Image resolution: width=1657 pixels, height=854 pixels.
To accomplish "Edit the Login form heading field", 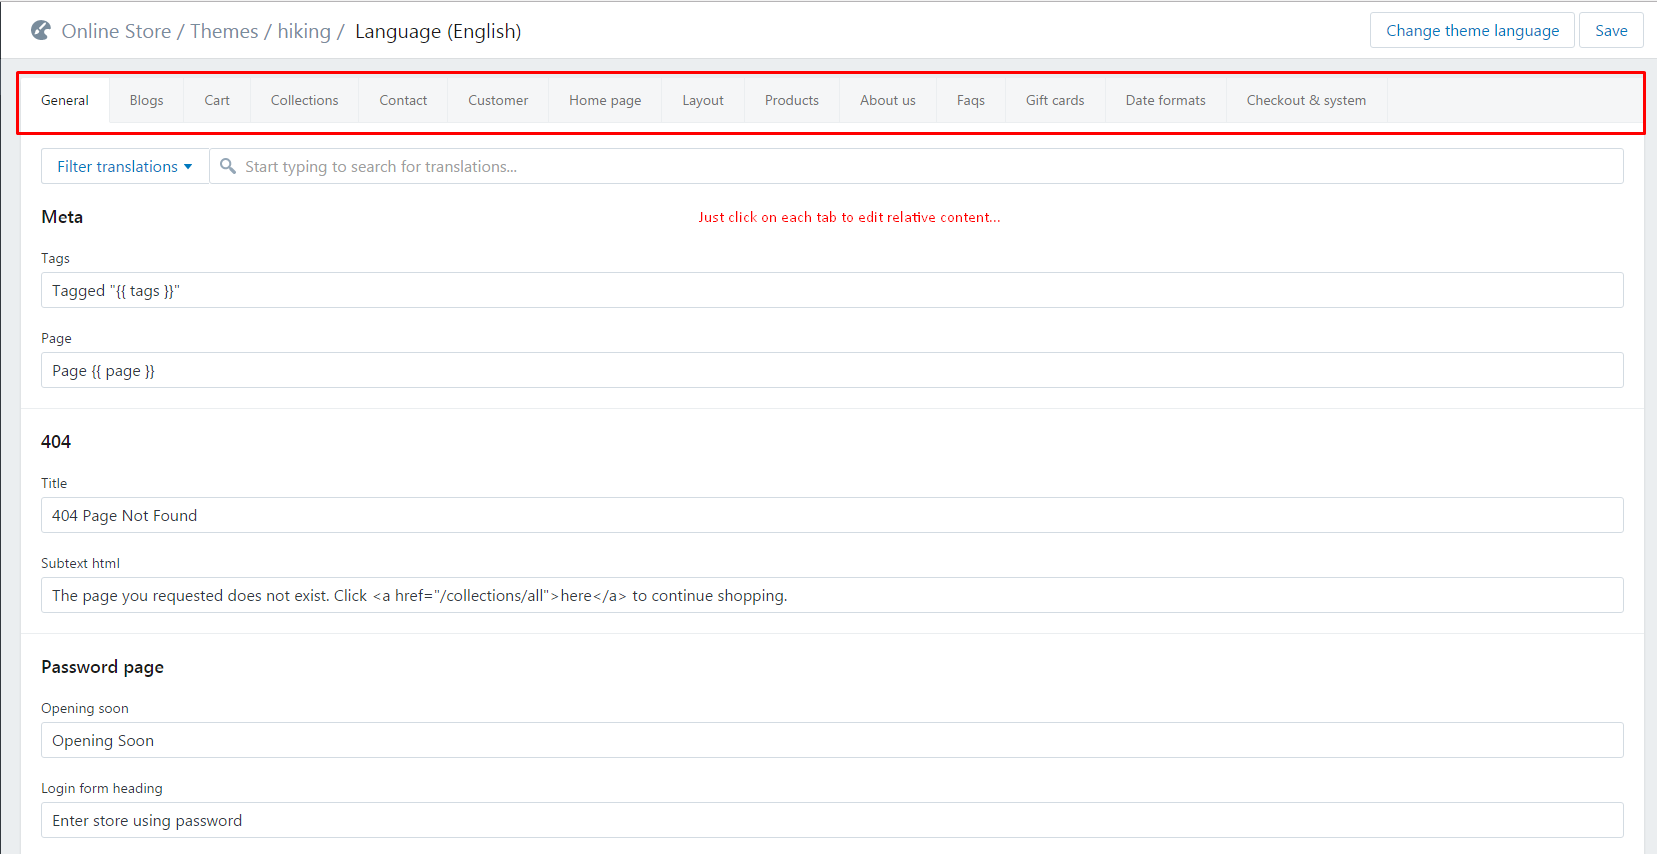I will pos(831,820).
